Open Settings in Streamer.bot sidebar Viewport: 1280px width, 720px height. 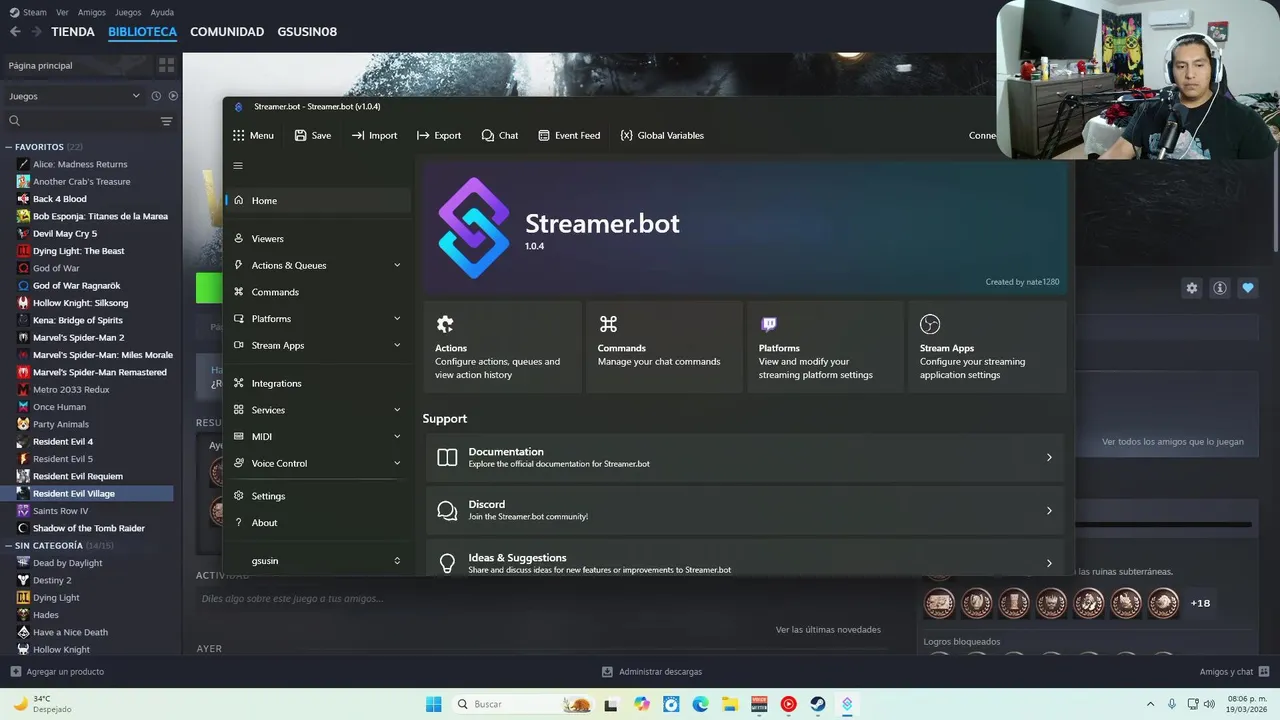pos(318,496)
